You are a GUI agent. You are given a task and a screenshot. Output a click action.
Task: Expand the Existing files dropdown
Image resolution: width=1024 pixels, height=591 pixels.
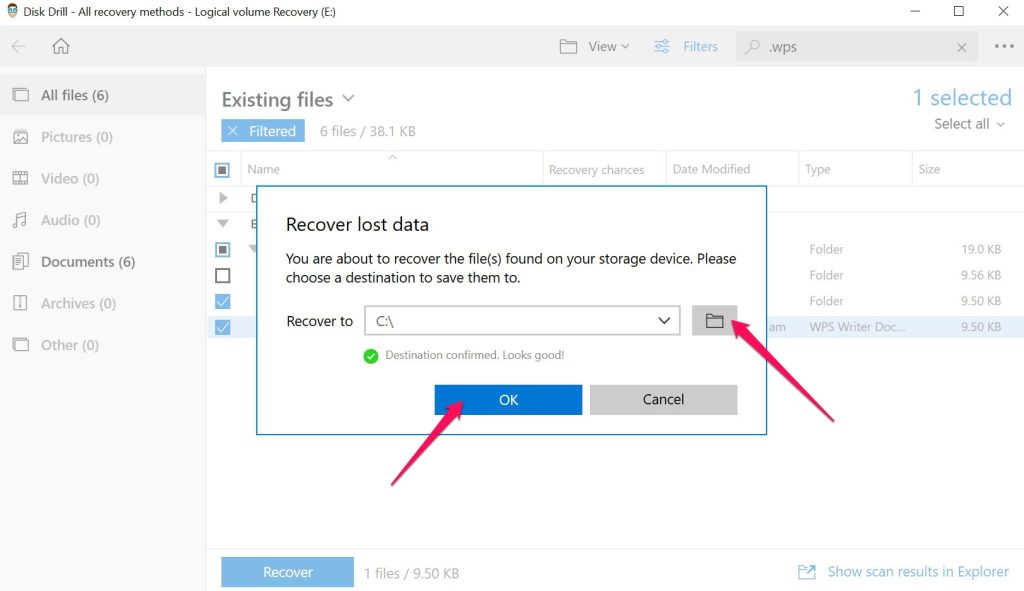click(347, 99)
